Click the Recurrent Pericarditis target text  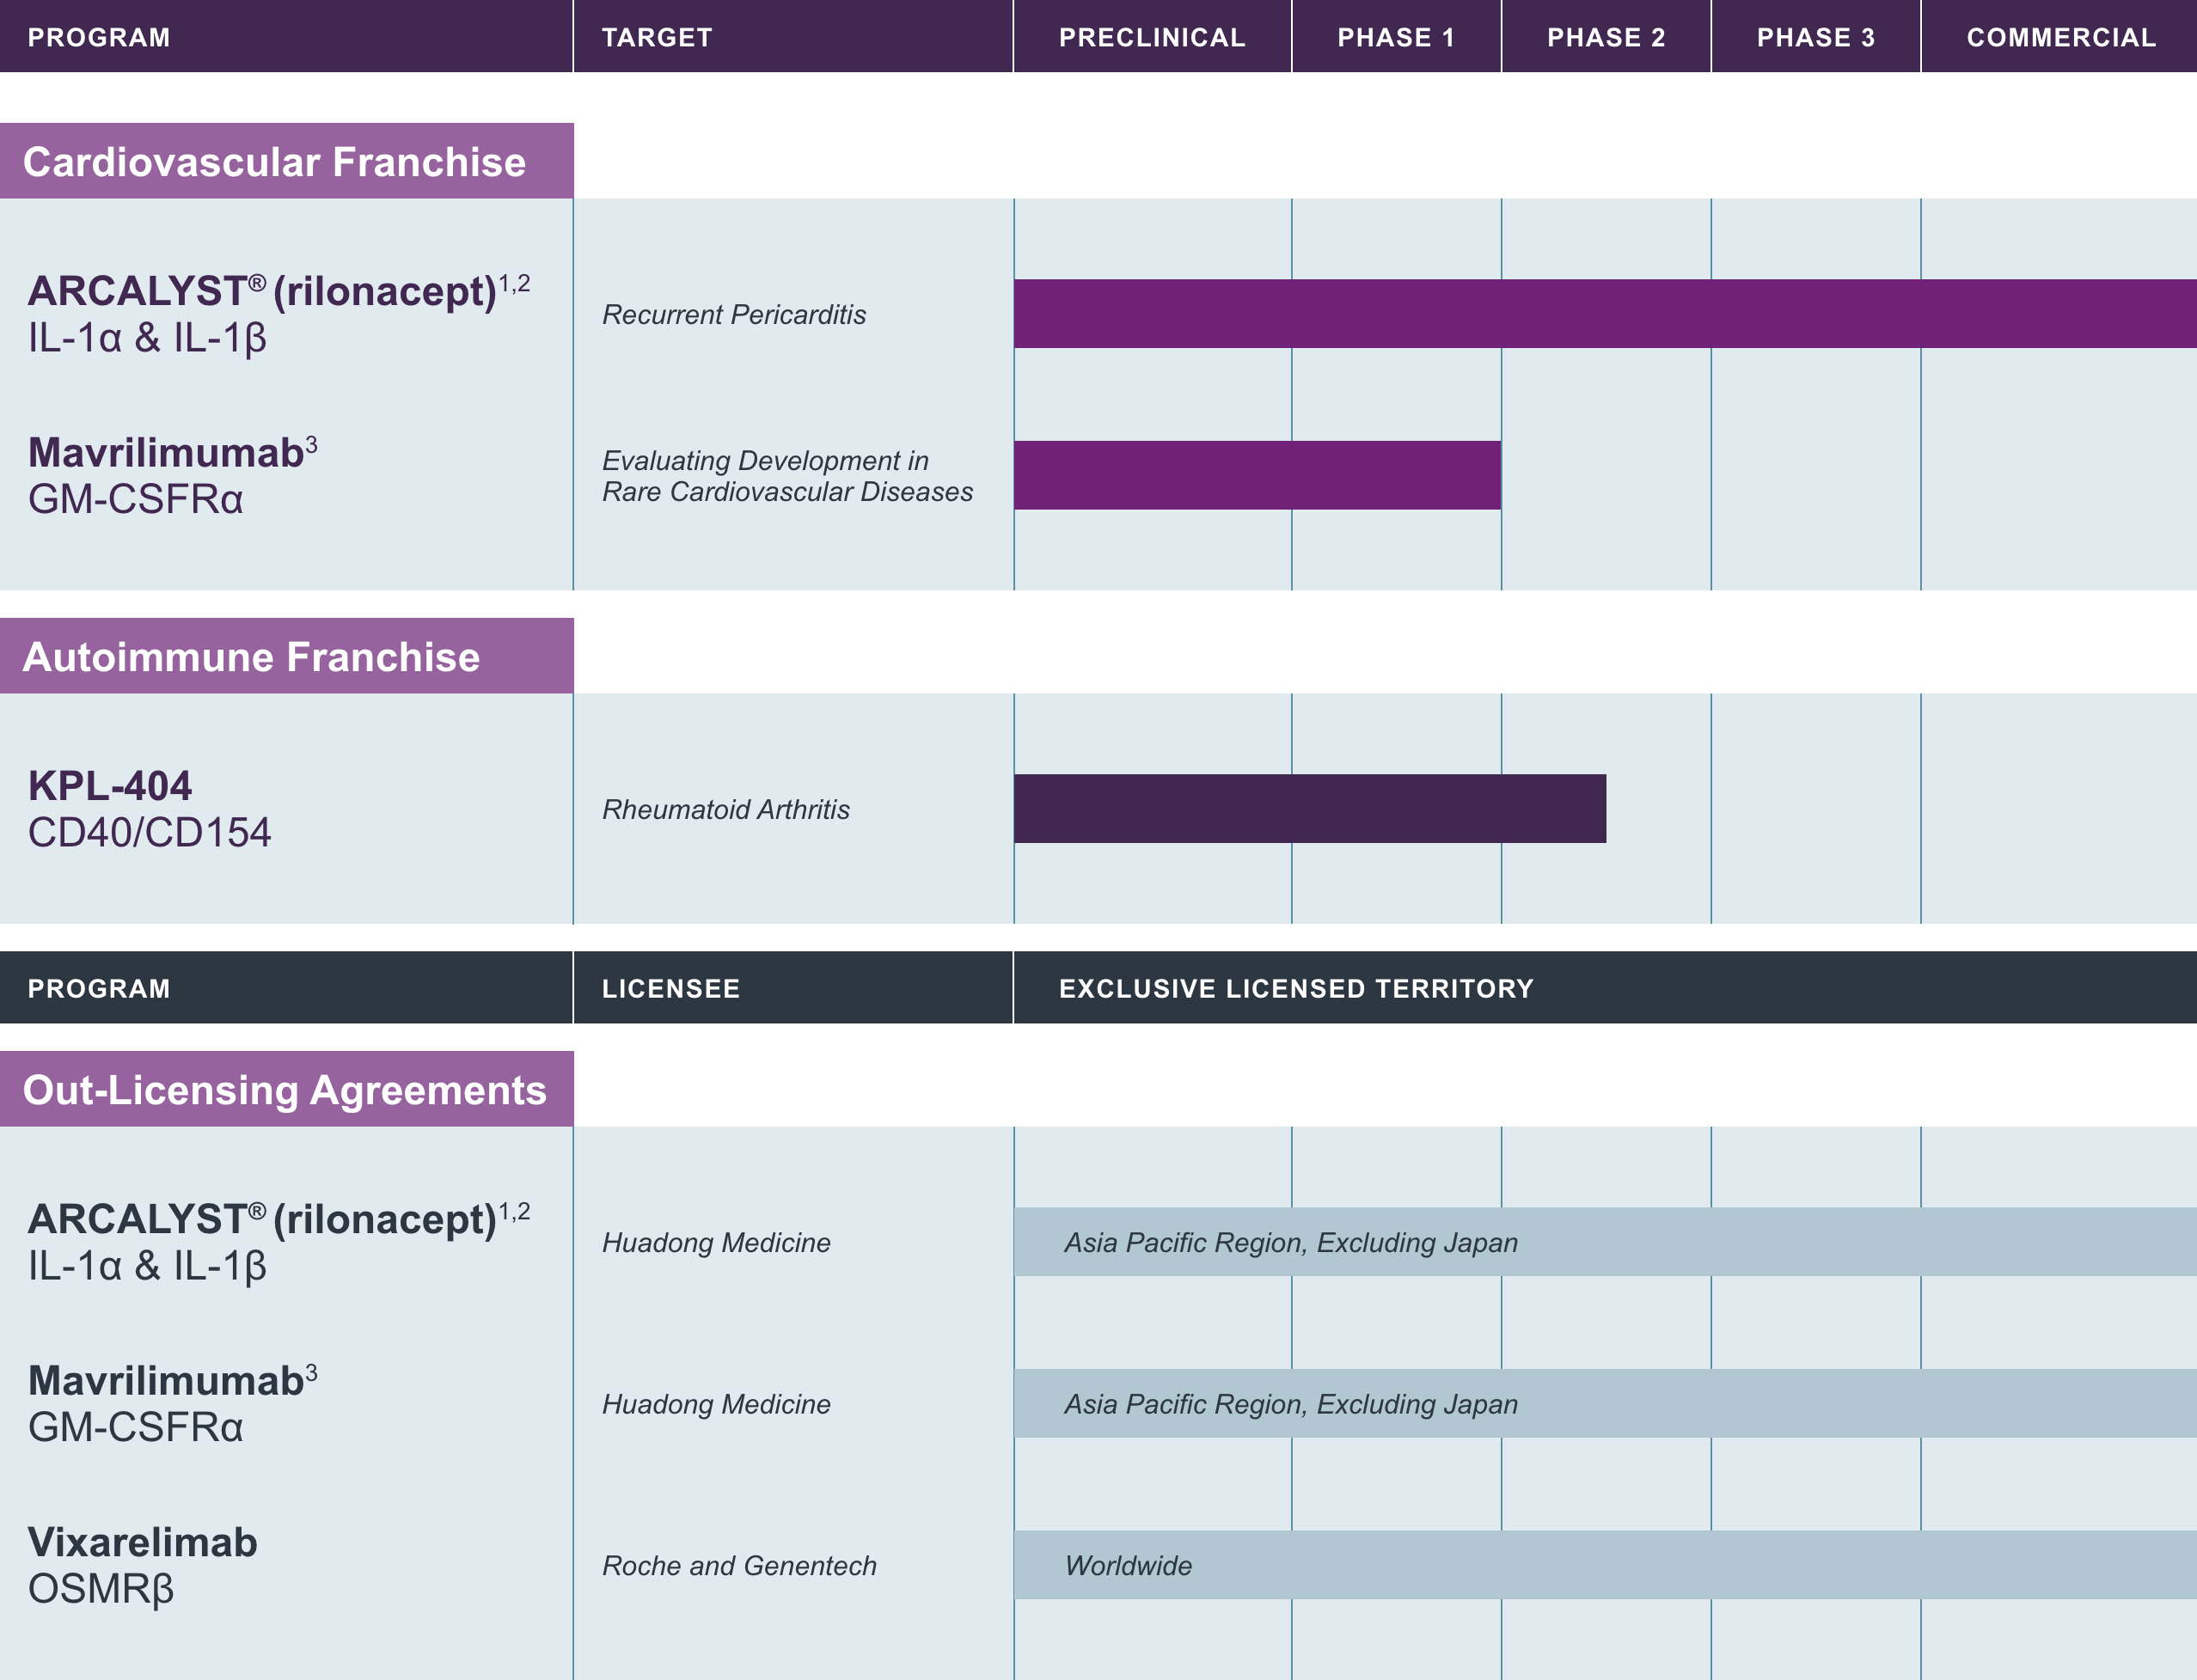point(733,314)
